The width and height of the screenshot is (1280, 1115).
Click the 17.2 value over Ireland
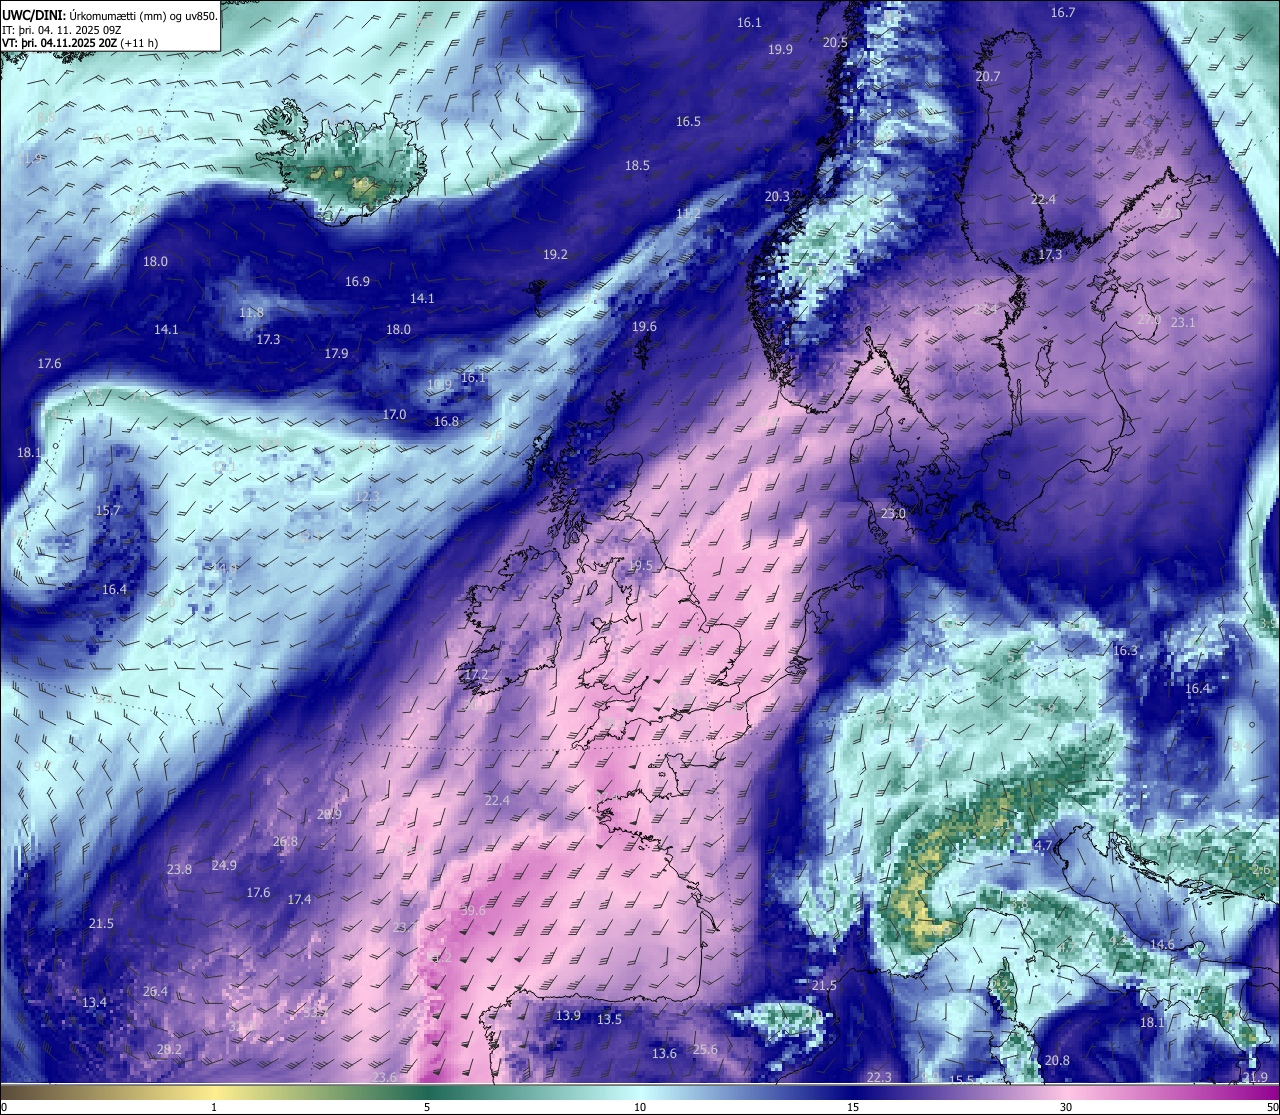point(476,675)
